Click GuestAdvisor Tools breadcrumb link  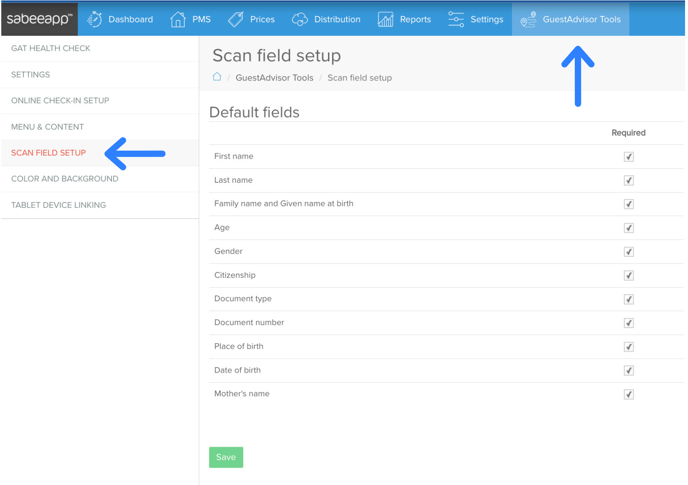274,77
